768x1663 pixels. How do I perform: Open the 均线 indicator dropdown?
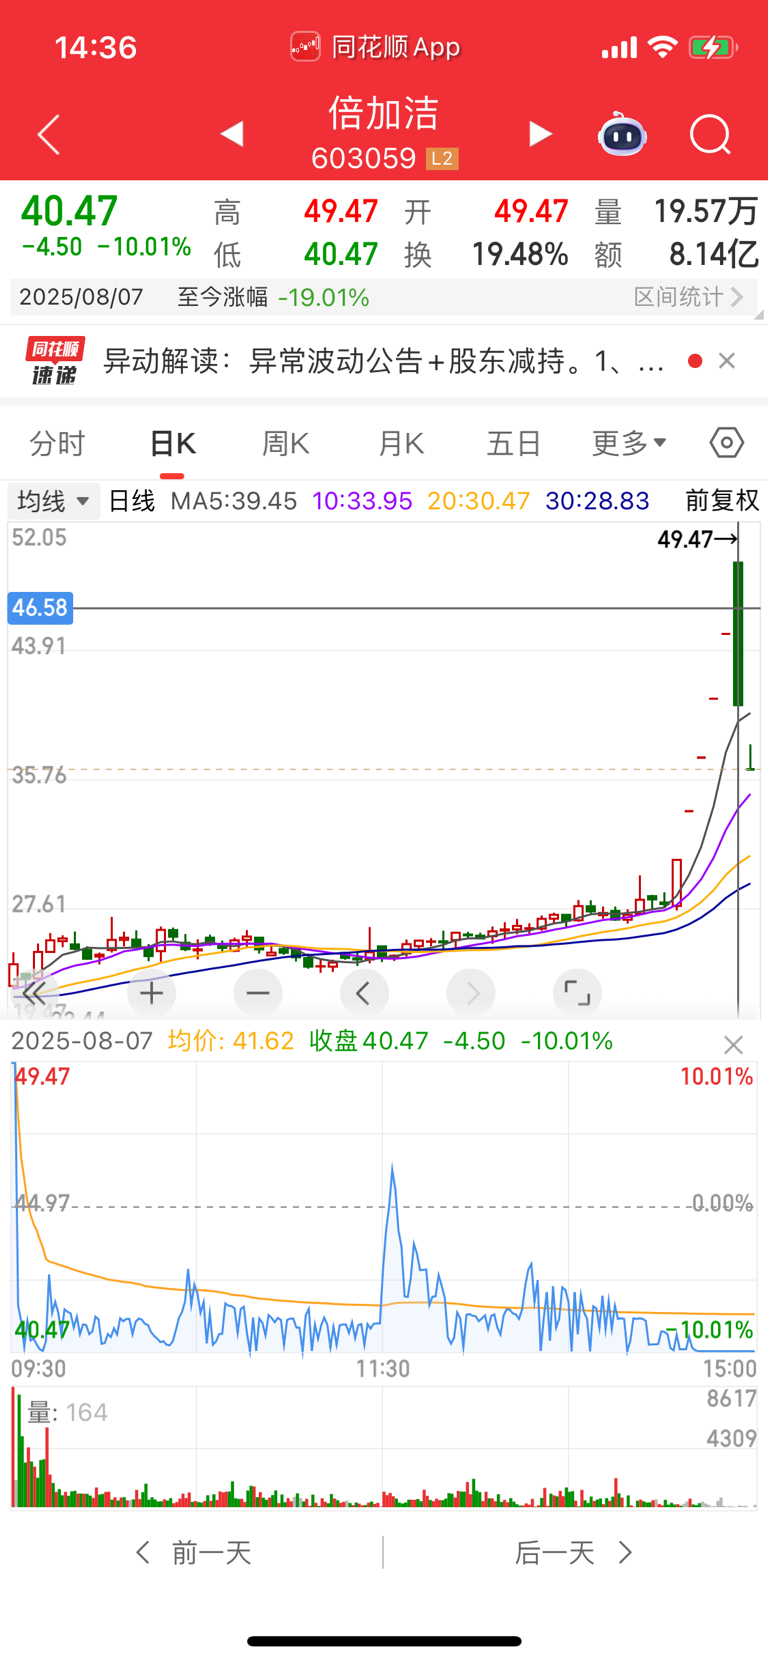(54, 501)
